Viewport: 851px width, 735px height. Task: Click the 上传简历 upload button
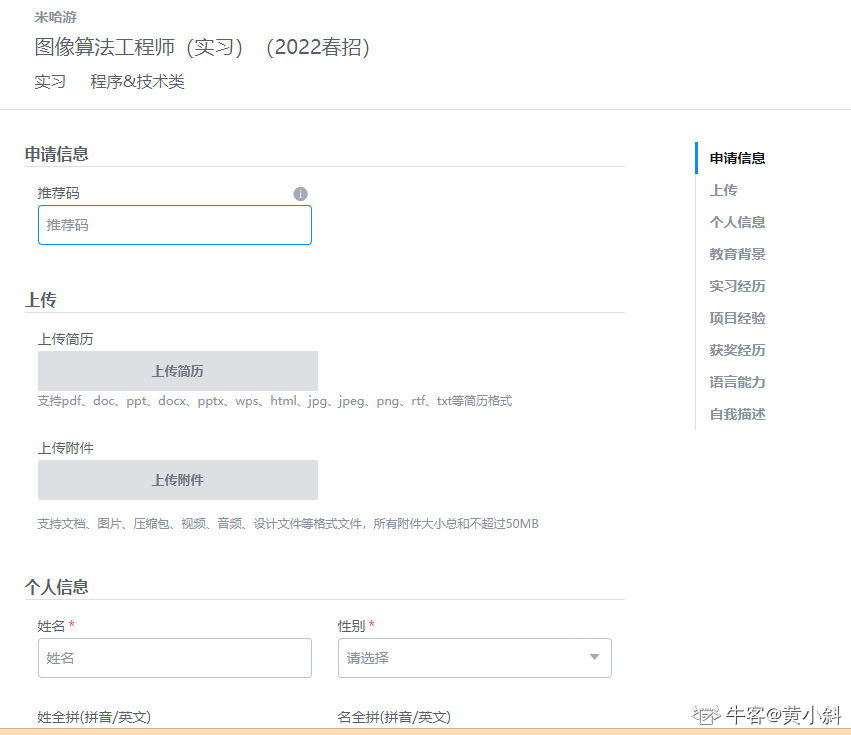(x=177, y=371)
